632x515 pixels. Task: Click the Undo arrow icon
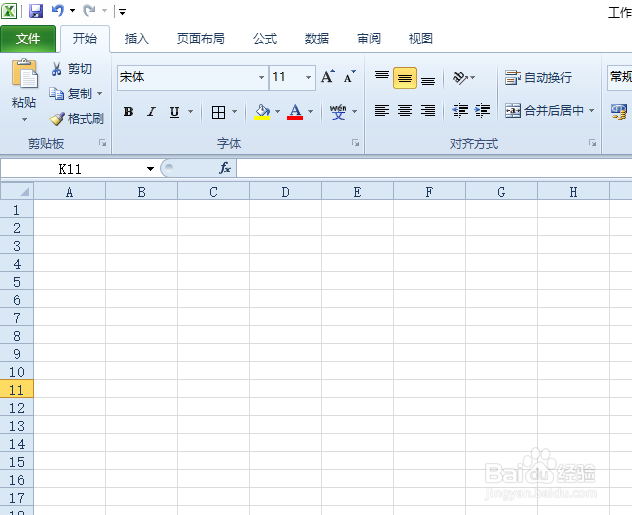click(x=58, y=11)
